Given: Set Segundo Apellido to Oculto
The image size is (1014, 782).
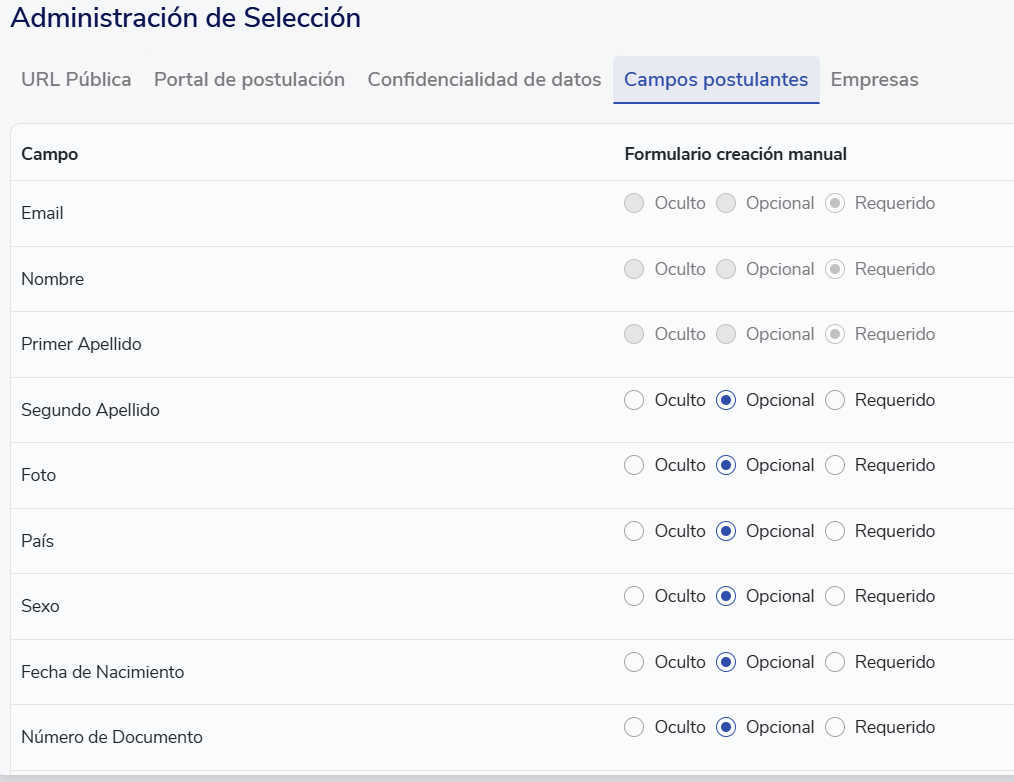Looking at the screenshot, I should click(x=634, y=400).
